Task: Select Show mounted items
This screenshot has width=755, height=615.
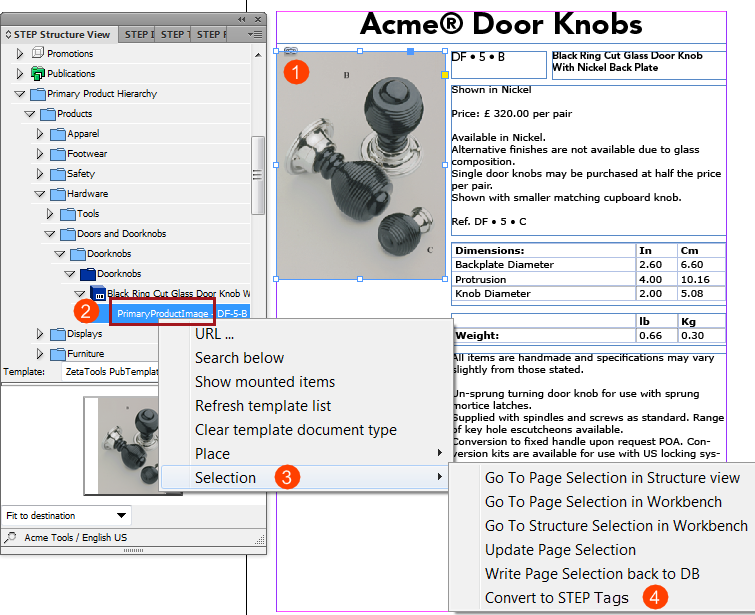Action: (x=305, y=382)
